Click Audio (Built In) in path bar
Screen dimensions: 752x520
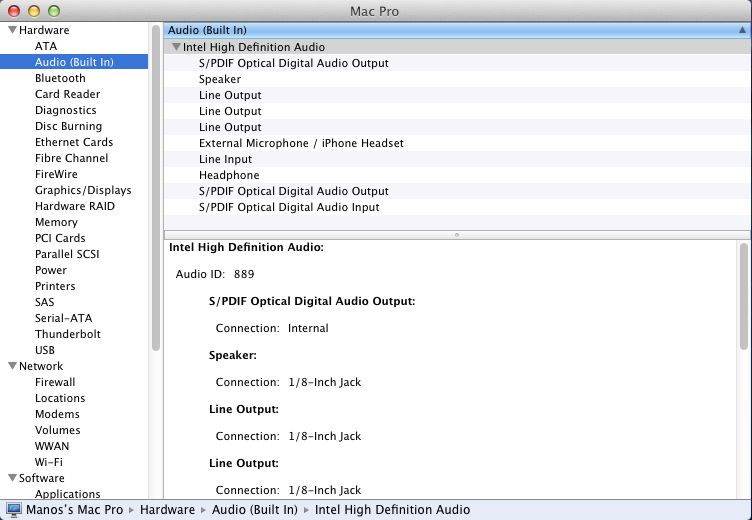click(x=255, y=509)
